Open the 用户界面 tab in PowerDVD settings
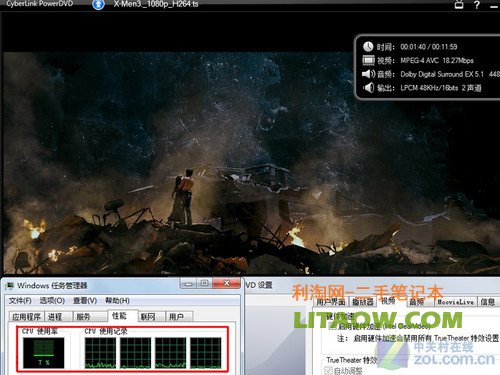 point(331,302)
